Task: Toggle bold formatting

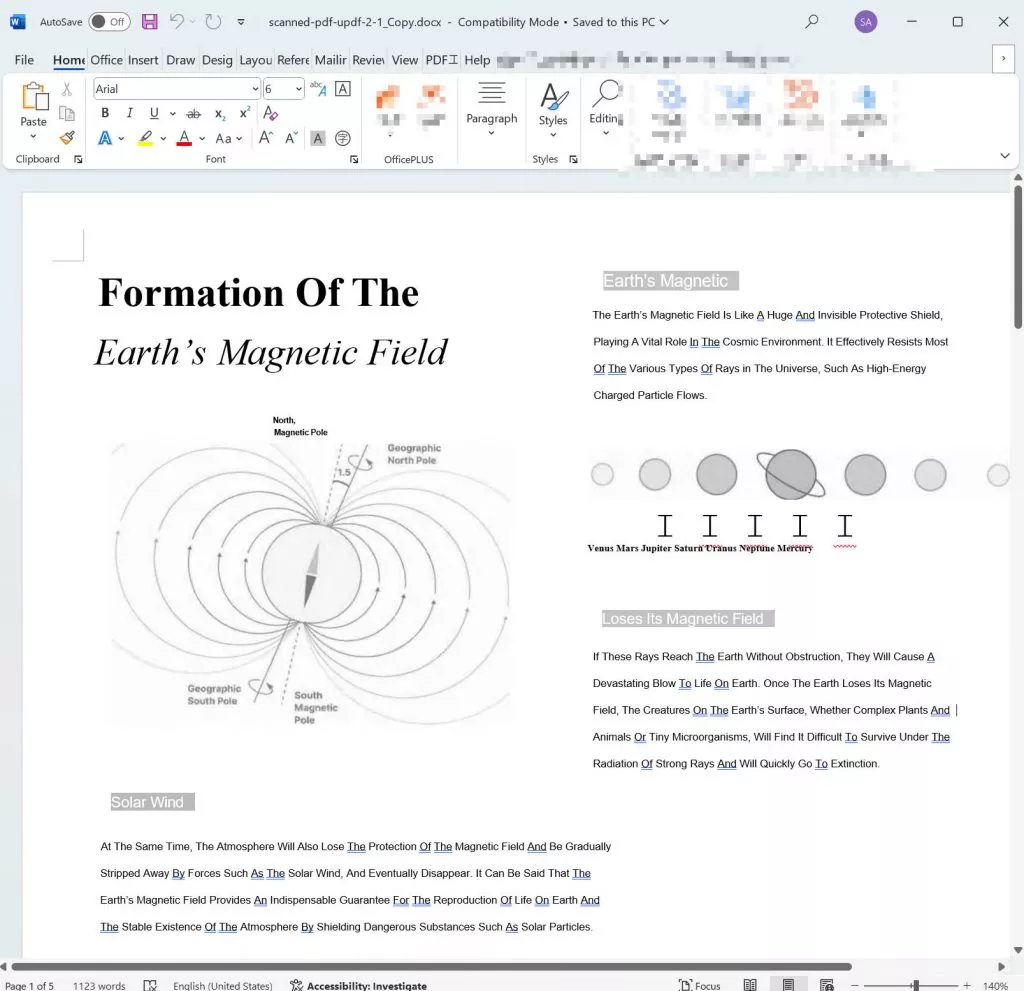Action: click(105, 113)
